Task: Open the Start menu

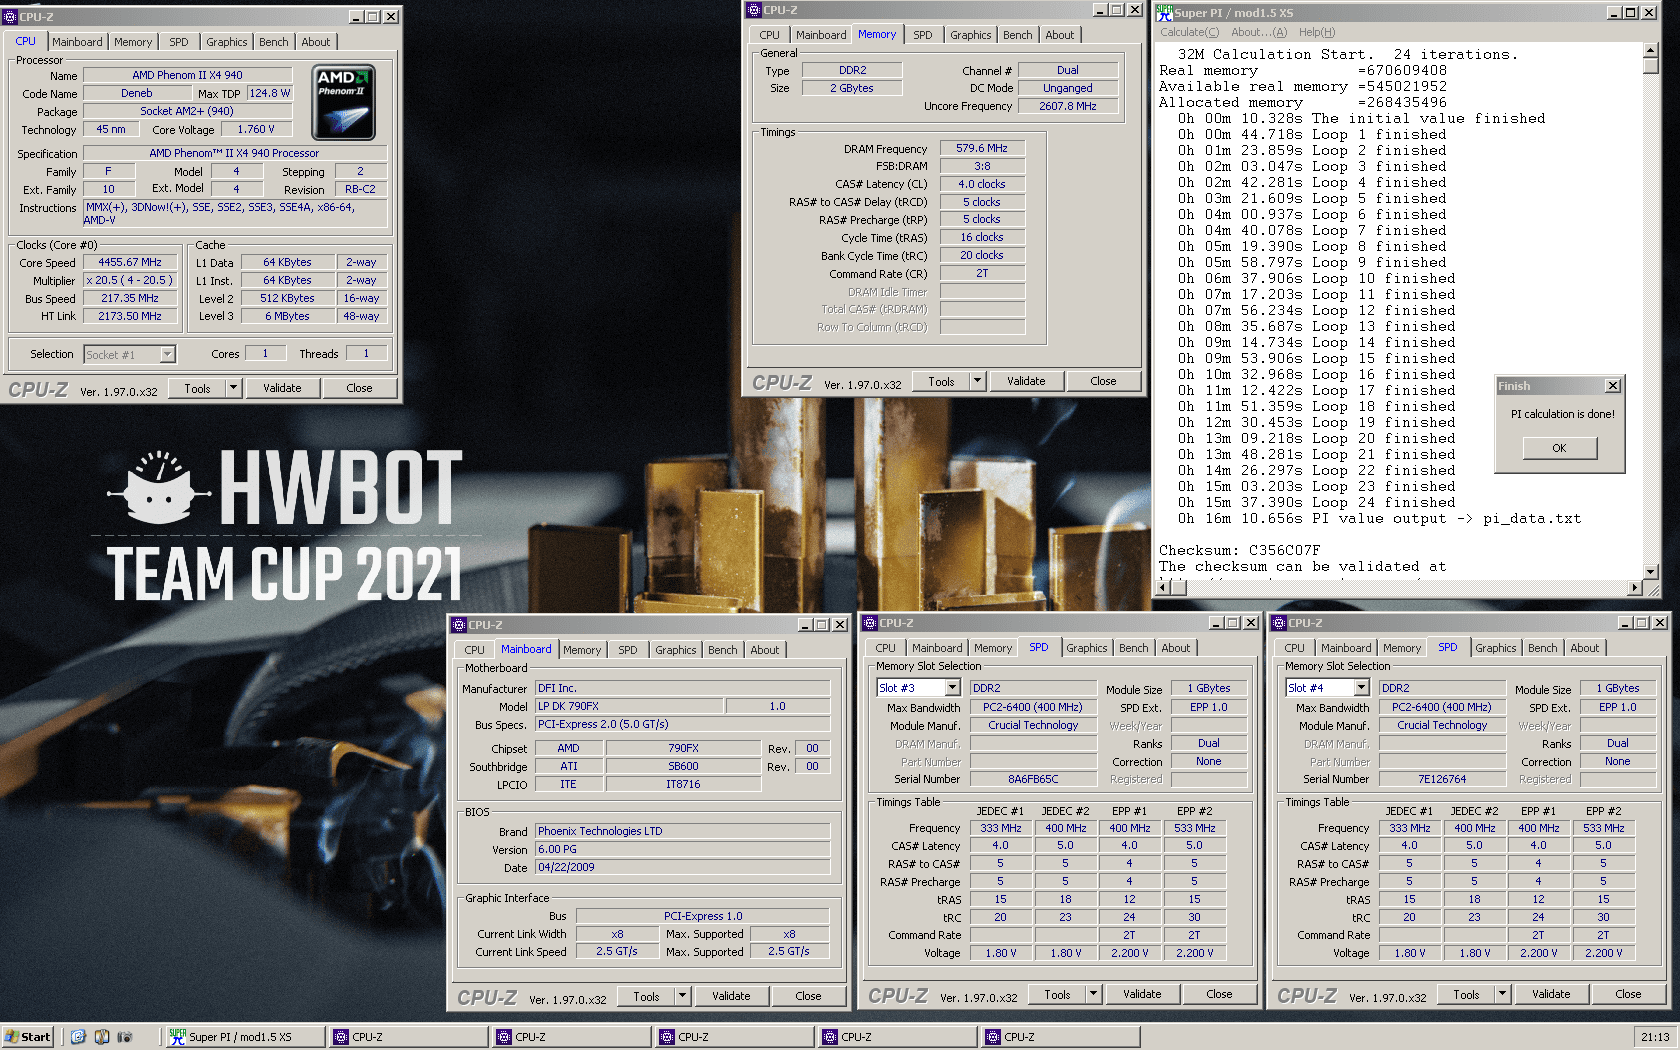Action: point(28,1037)
